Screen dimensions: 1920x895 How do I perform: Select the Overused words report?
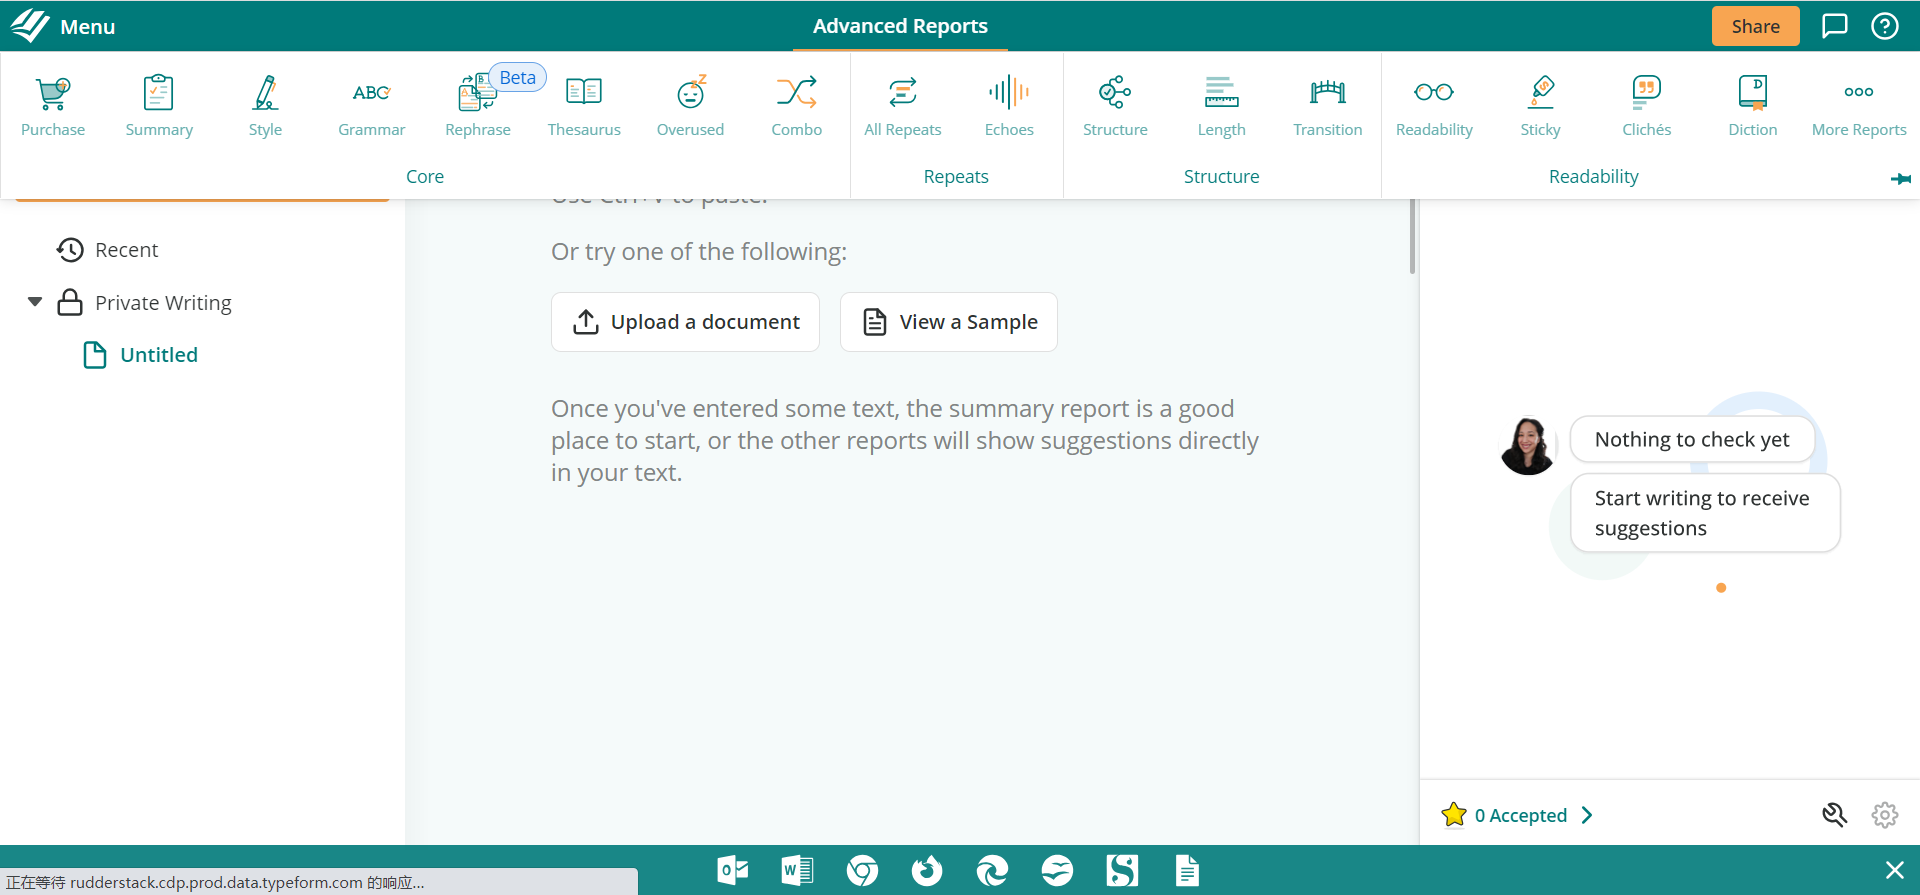(690, 106)
